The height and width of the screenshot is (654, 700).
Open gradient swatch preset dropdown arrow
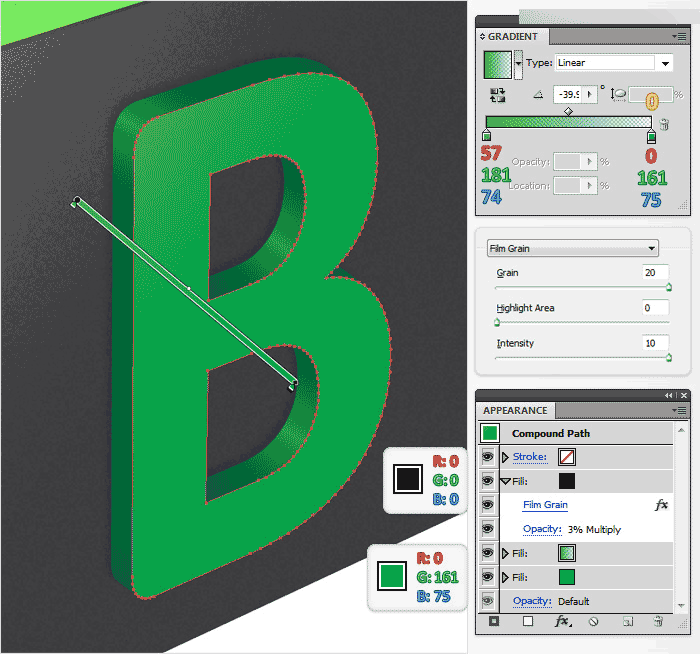[x=518, y=64]
